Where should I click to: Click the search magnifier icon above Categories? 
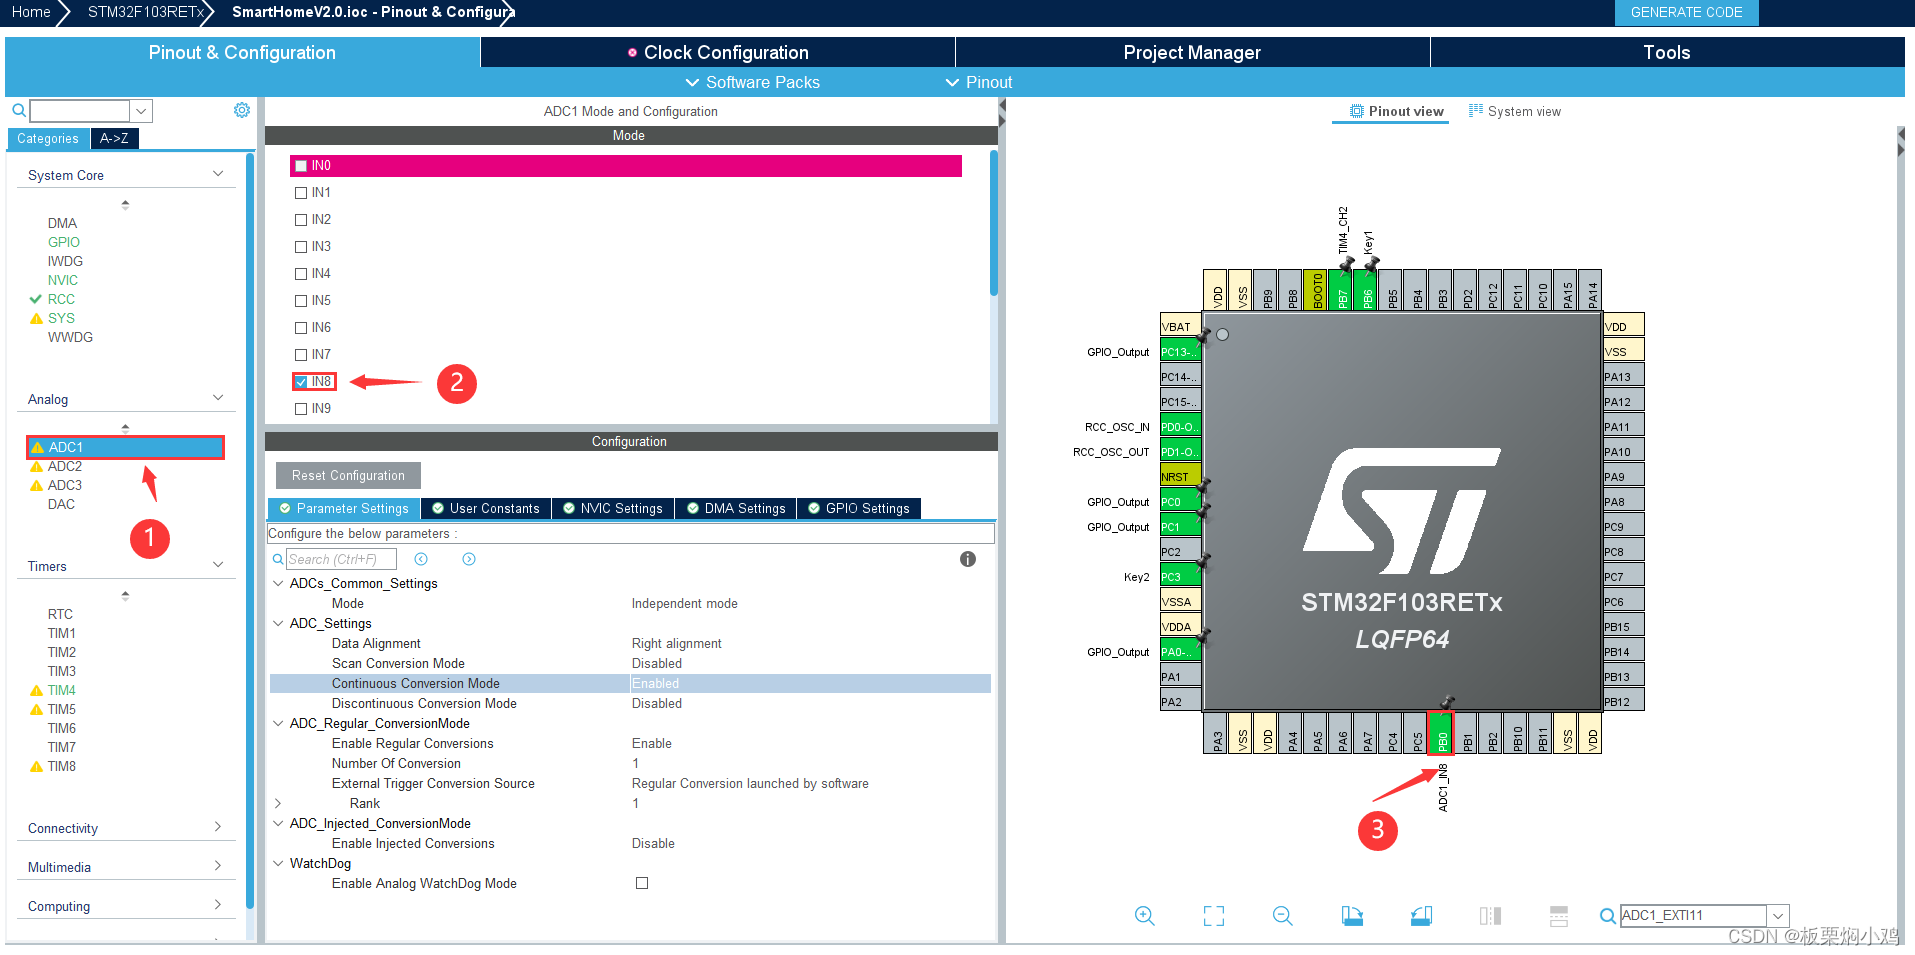click(x=19, y=110)
